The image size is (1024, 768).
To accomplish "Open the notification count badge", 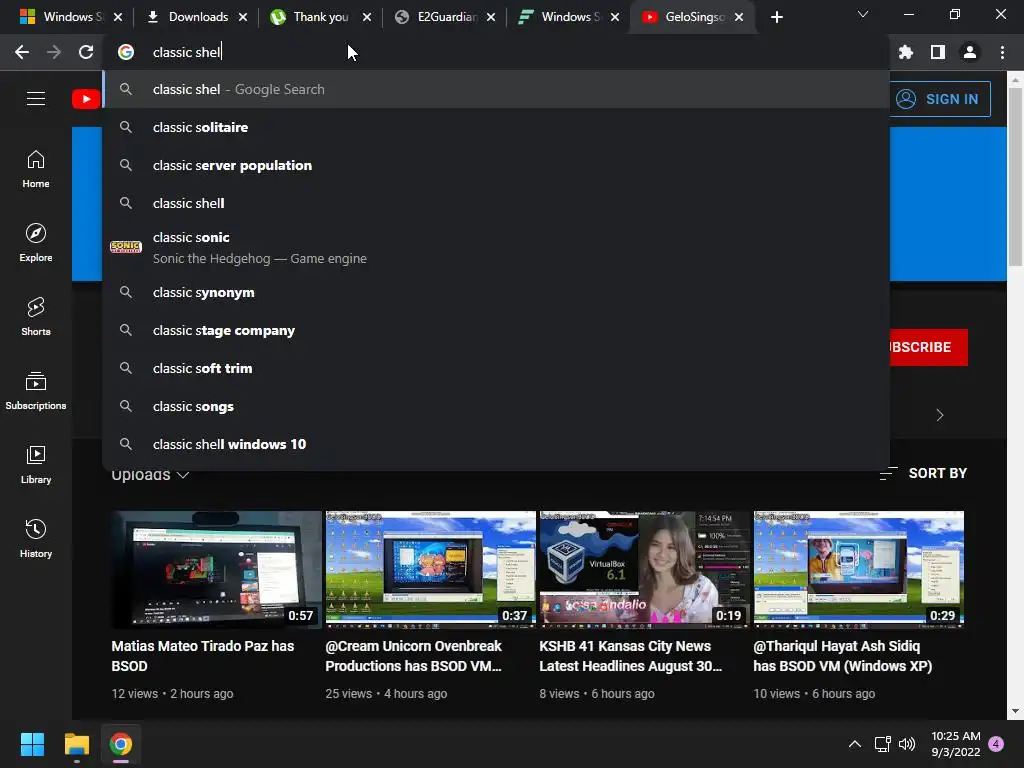I will point(996,744).
